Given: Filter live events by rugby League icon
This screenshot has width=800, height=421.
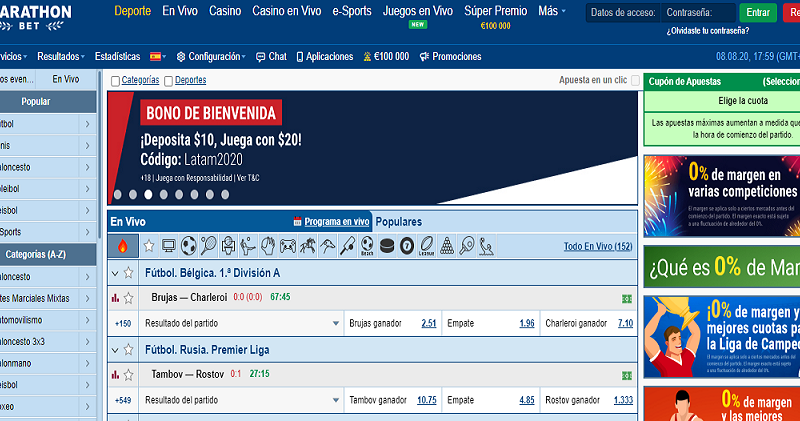Looking at the screenshot, I should [427, 246].
